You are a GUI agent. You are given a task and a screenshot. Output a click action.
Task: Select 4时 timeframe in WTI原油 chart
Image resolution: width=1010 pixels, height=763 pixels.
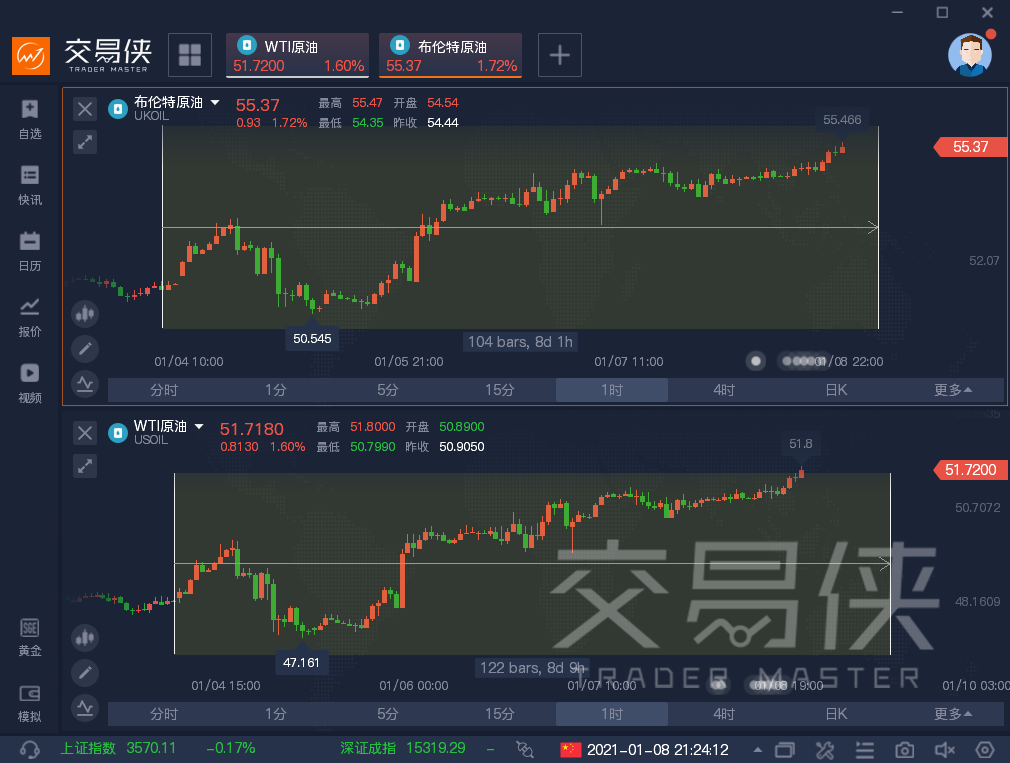(x=724, y=713)
